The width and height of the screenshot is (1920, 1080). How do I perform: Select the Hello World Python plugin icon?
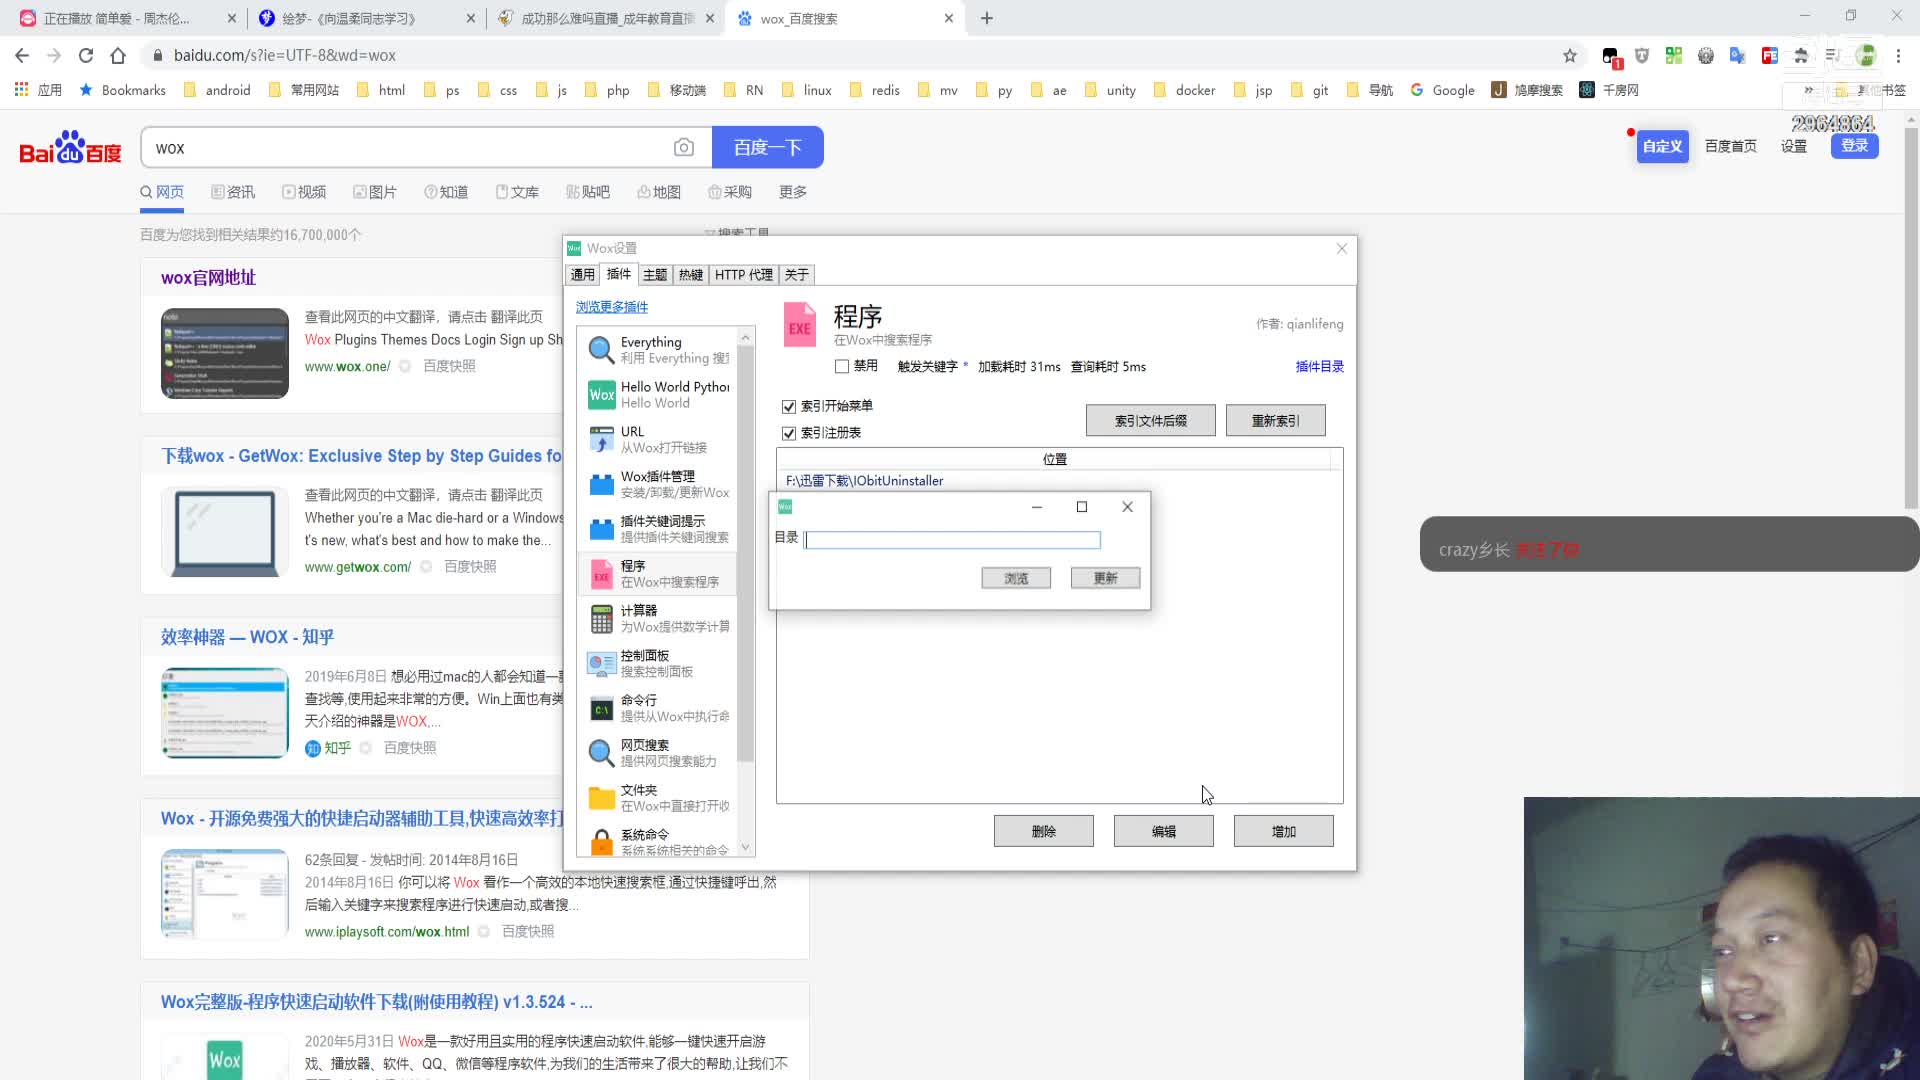[601, 395]
